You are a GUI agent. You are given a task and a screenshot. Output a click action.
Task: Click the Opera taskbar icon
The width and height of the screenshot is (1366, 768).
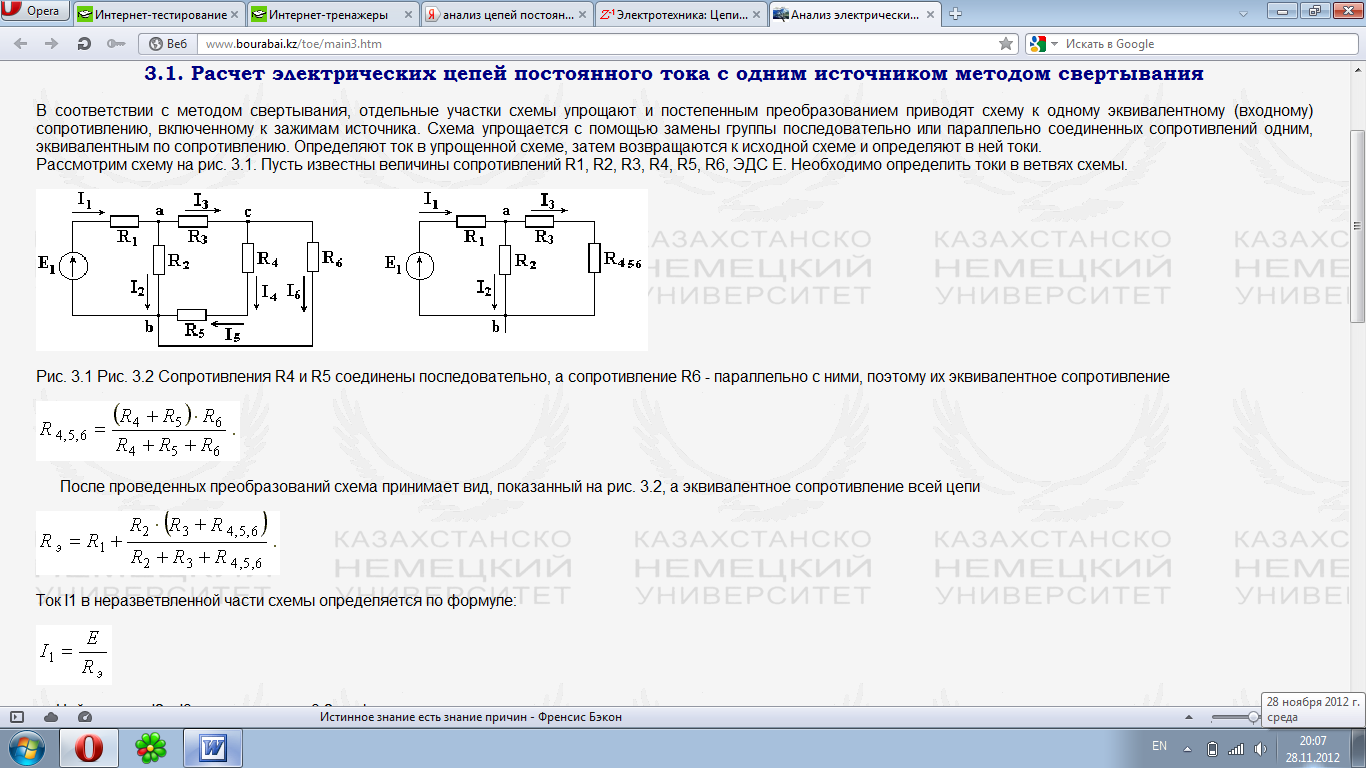pos(90,748)
